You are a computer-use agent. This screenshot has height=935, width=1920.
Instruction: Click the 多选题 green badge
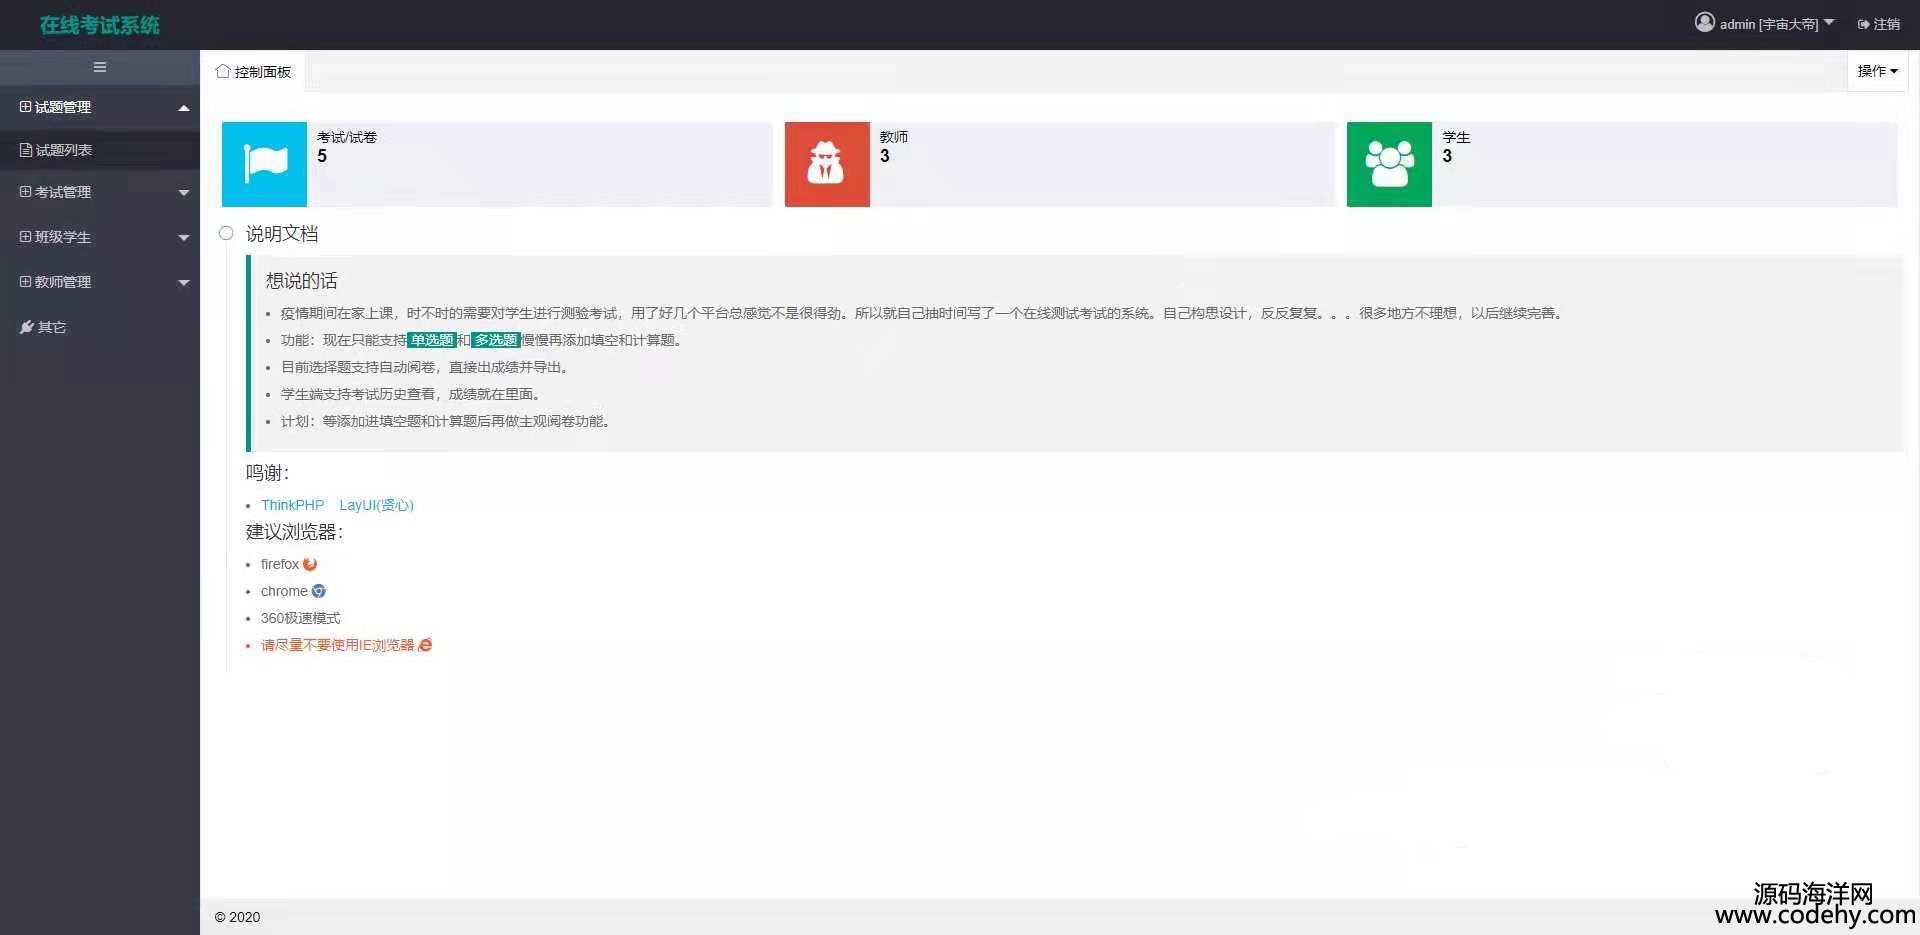(496, 340)
